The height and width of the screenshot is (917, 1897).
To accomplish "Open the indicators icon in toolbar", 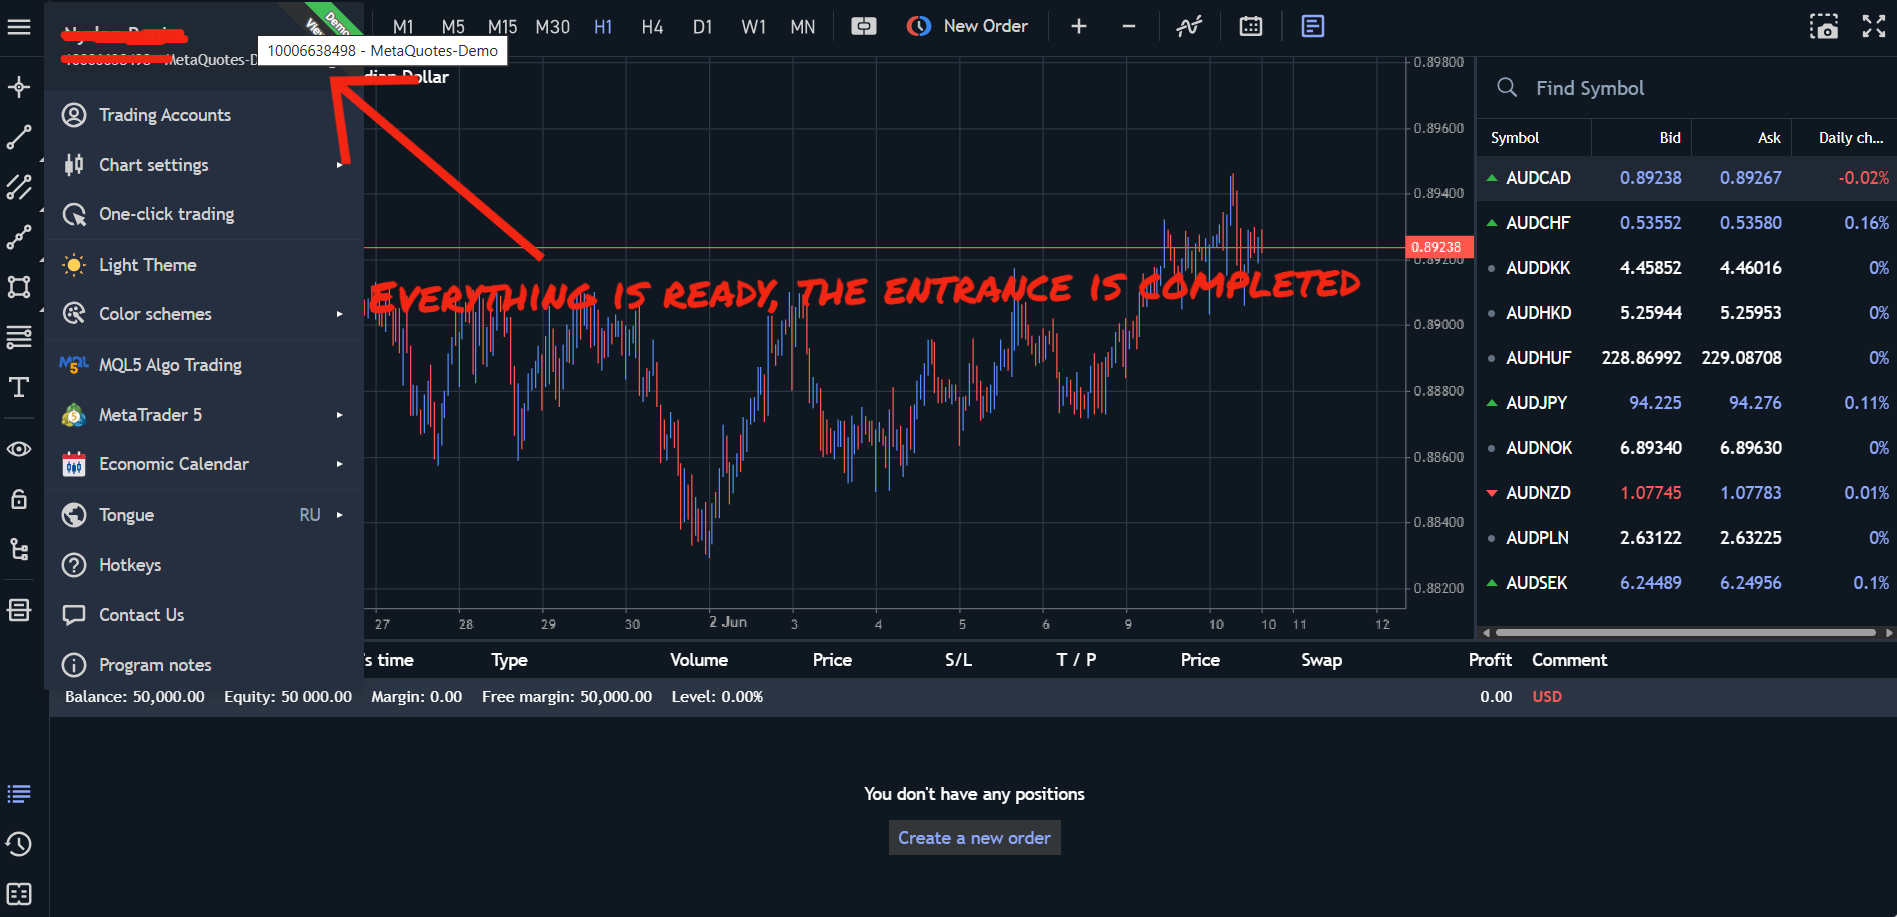I will [1188, 27].
